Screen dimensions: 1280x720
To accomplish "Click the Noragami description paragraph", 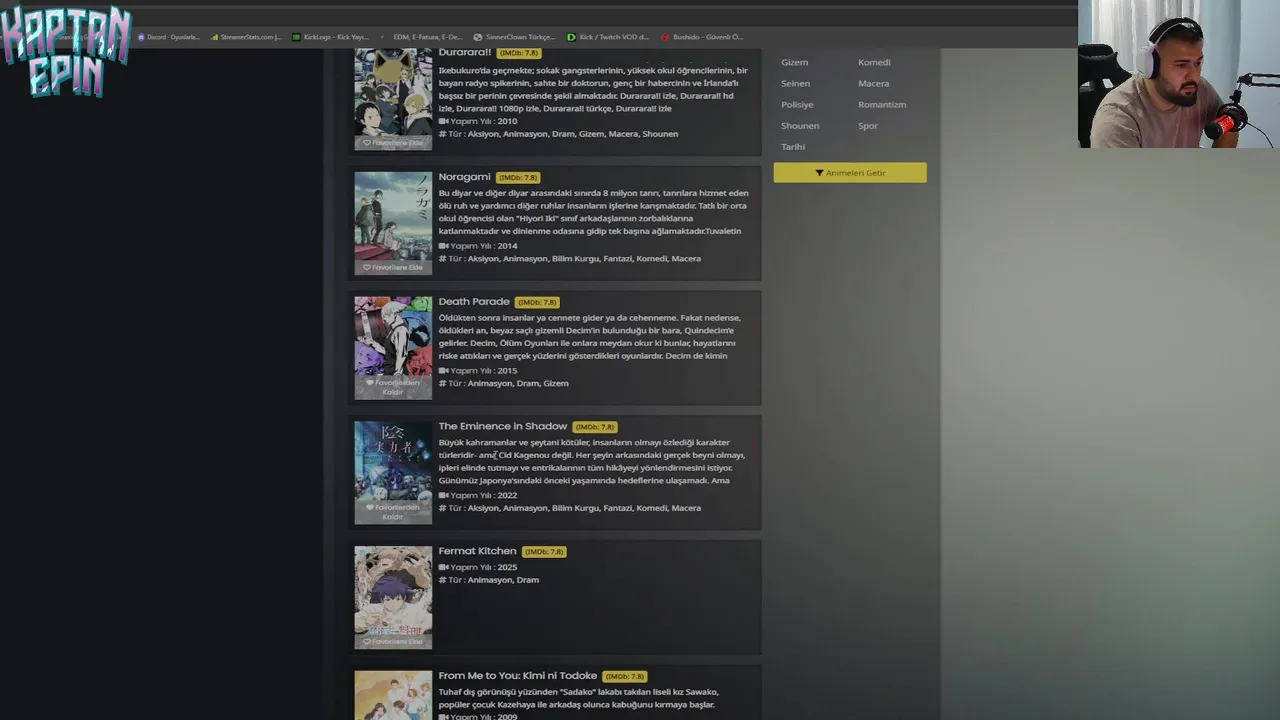I will pyautogui.click(x=593, y=212).
